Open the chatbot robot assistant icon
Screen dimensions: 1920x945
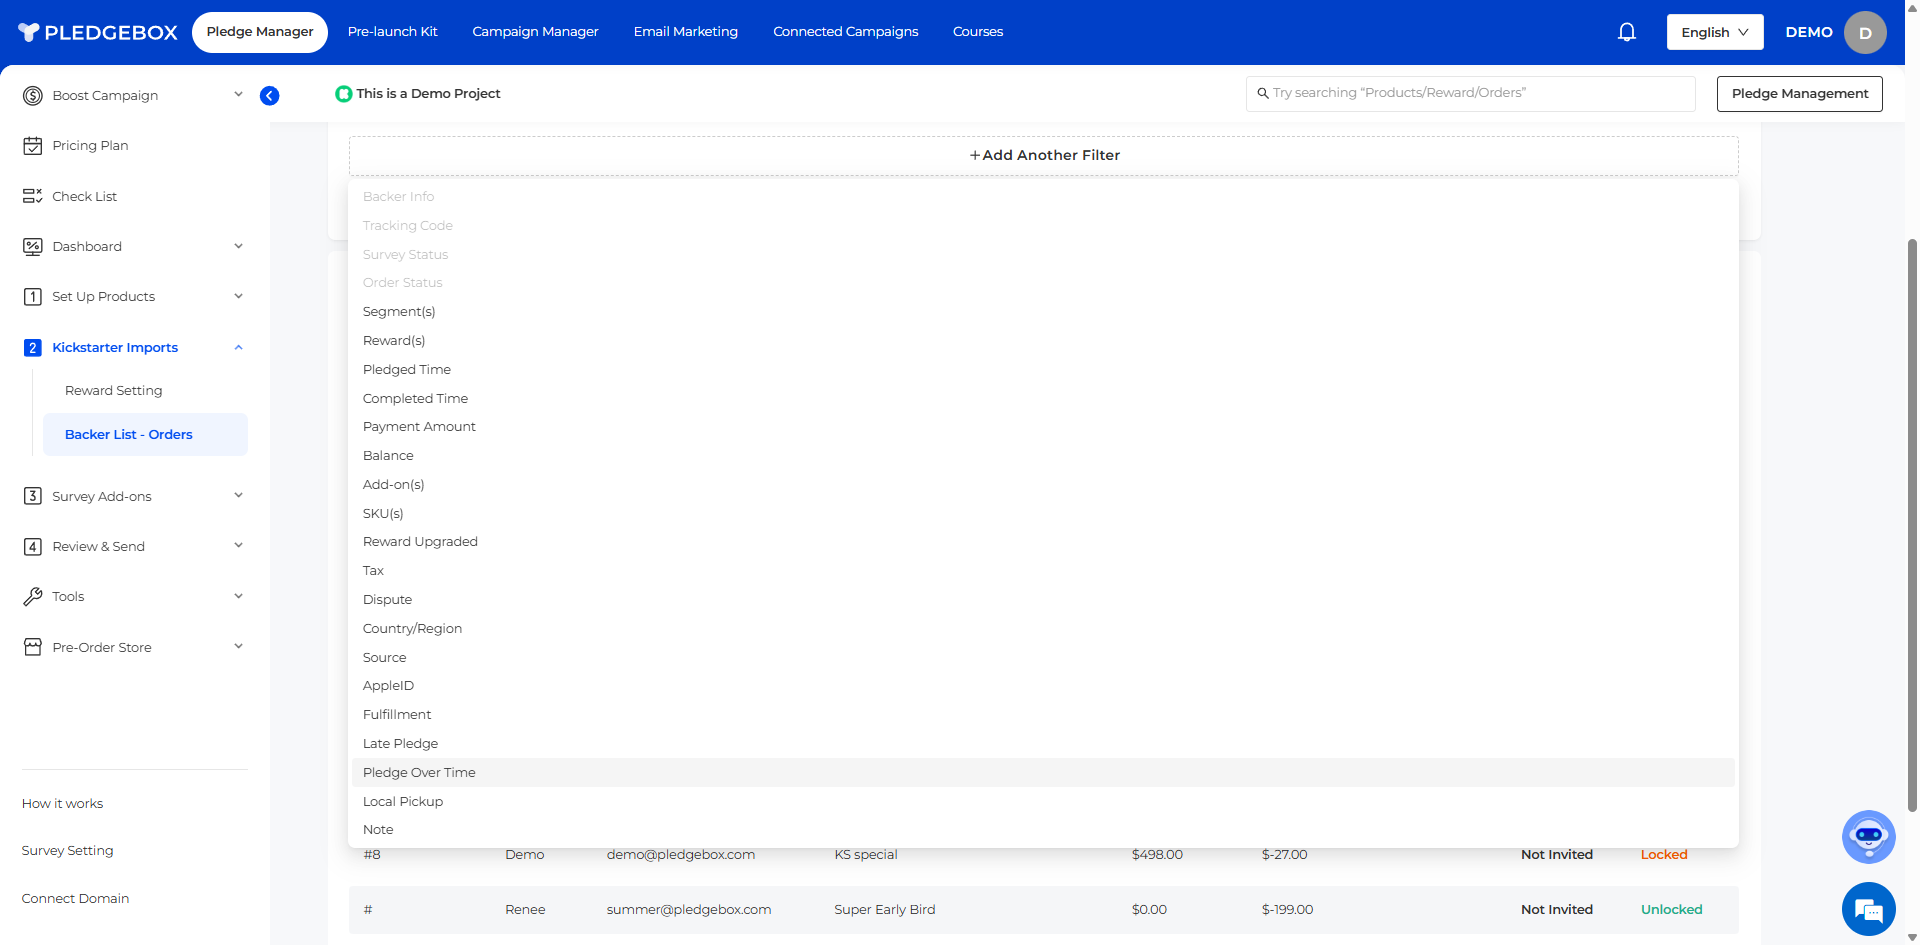1868,836
